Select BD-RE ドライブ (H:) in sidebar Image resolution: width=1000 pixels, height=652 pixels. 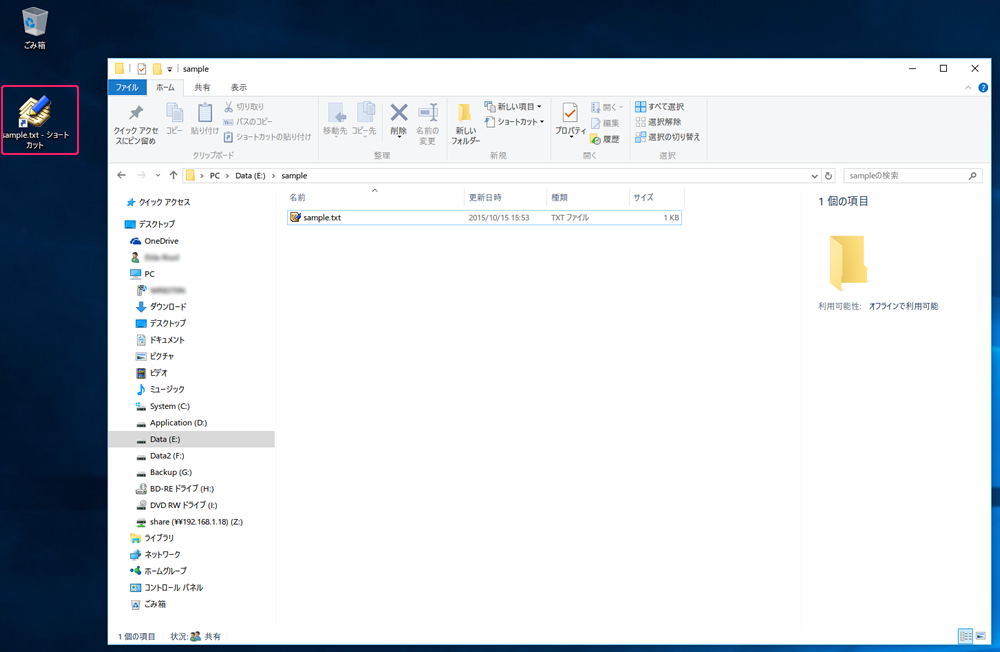click(x=175, y=489)
